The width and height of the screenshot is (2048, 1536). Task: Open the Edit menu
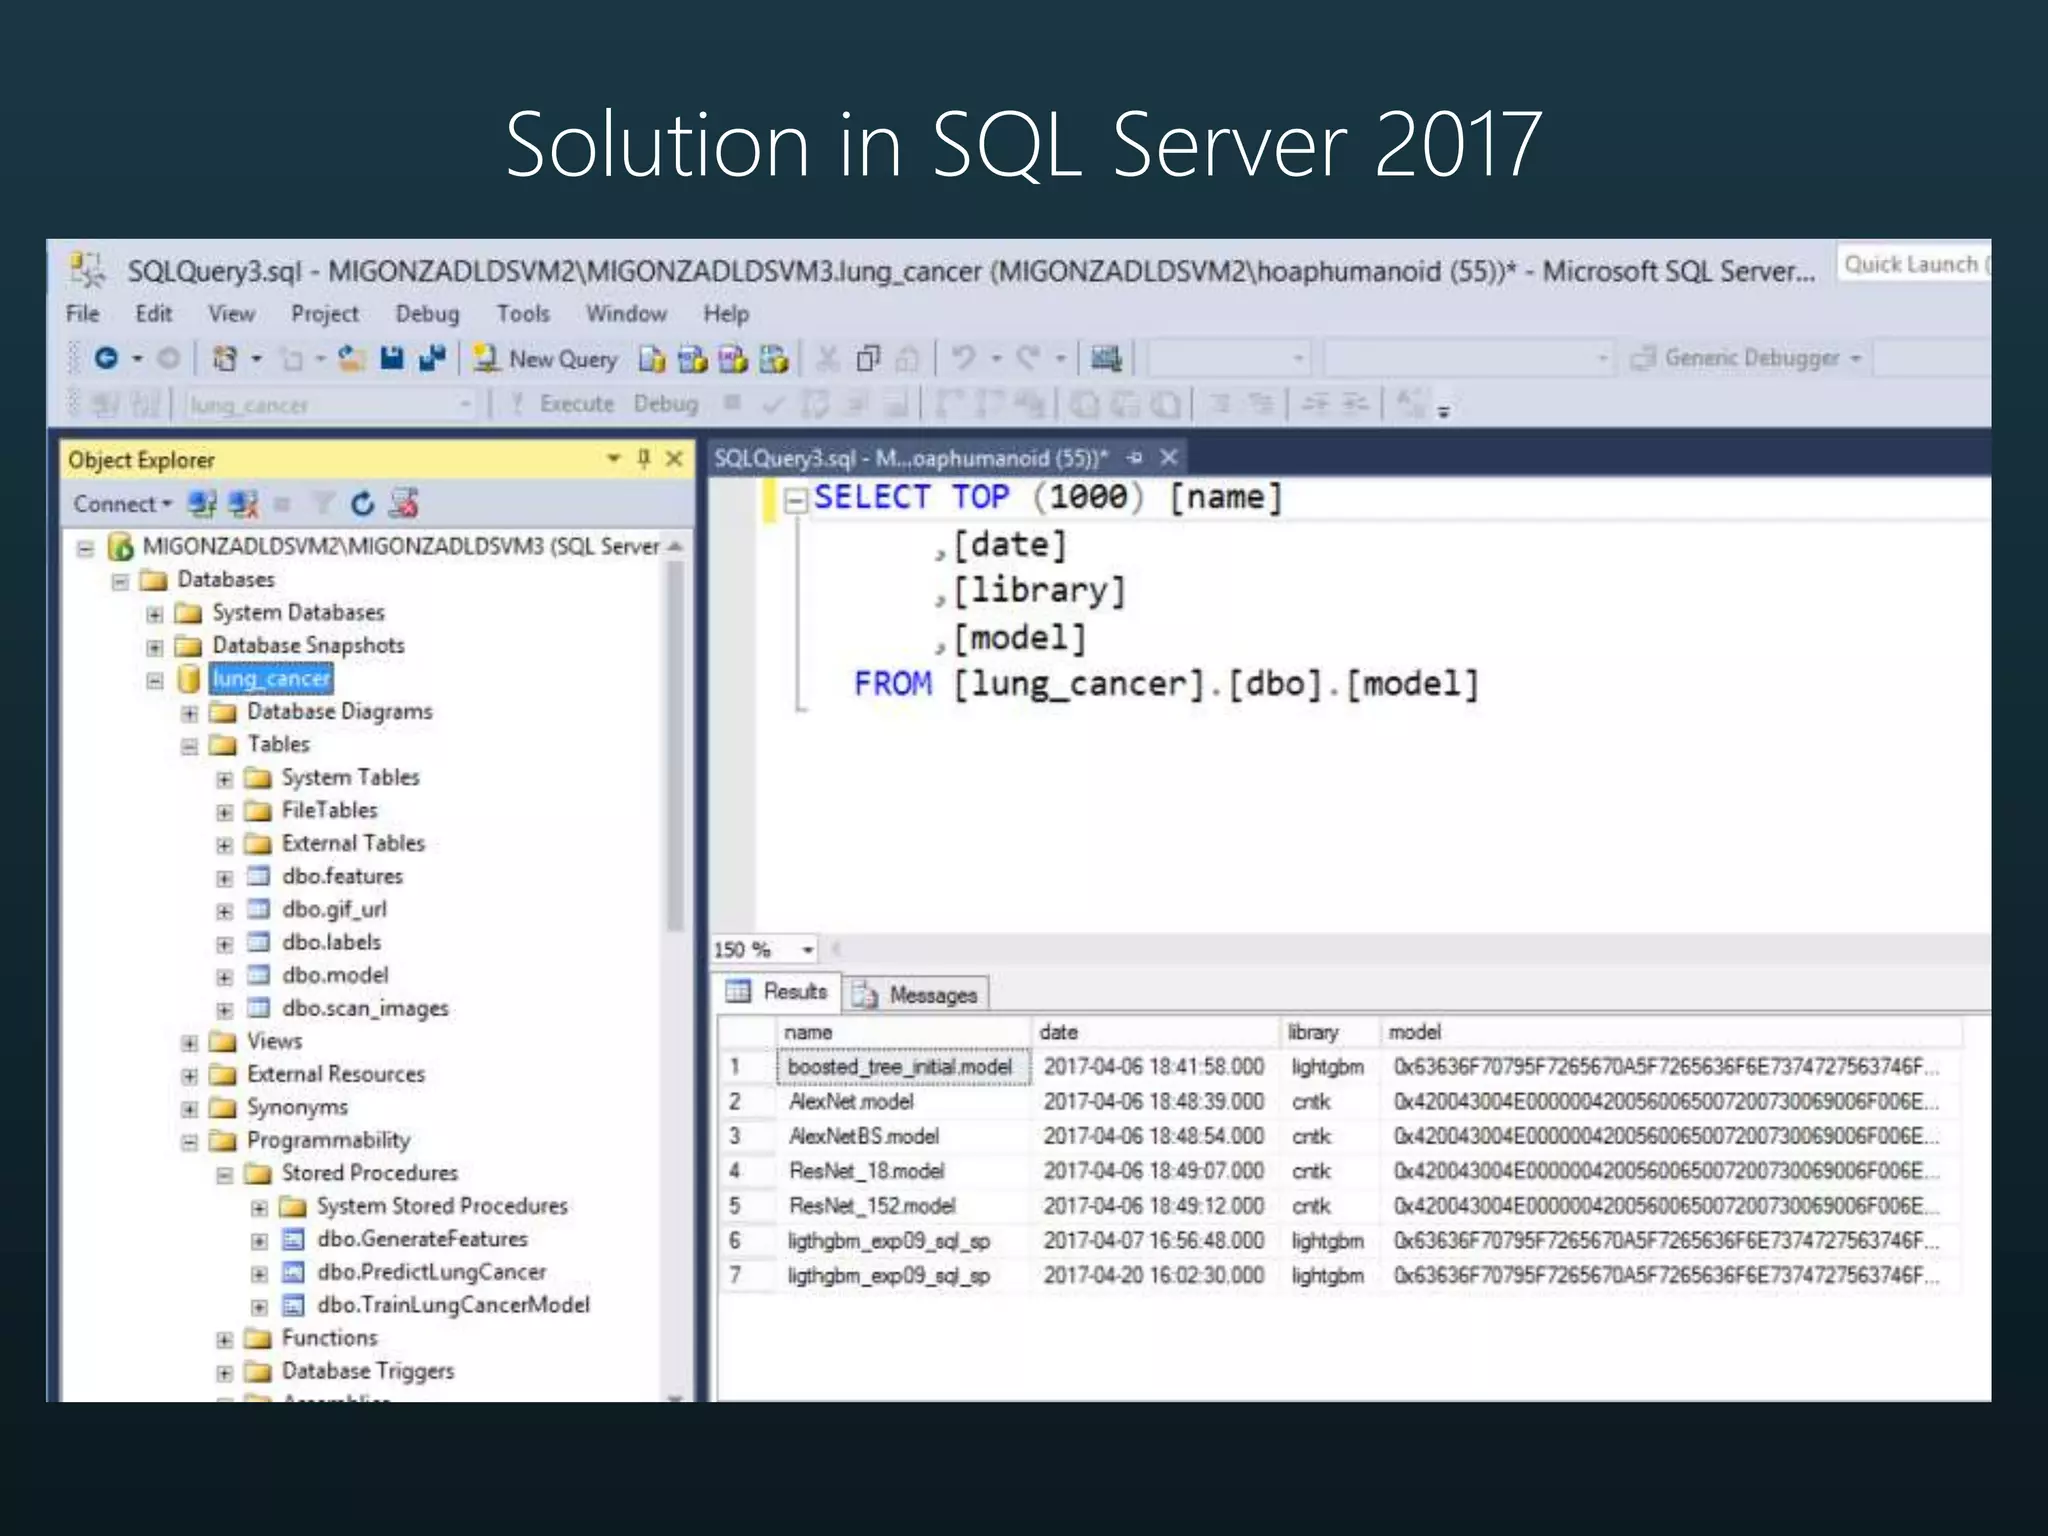pyautogui.click(x=153, y=313)
